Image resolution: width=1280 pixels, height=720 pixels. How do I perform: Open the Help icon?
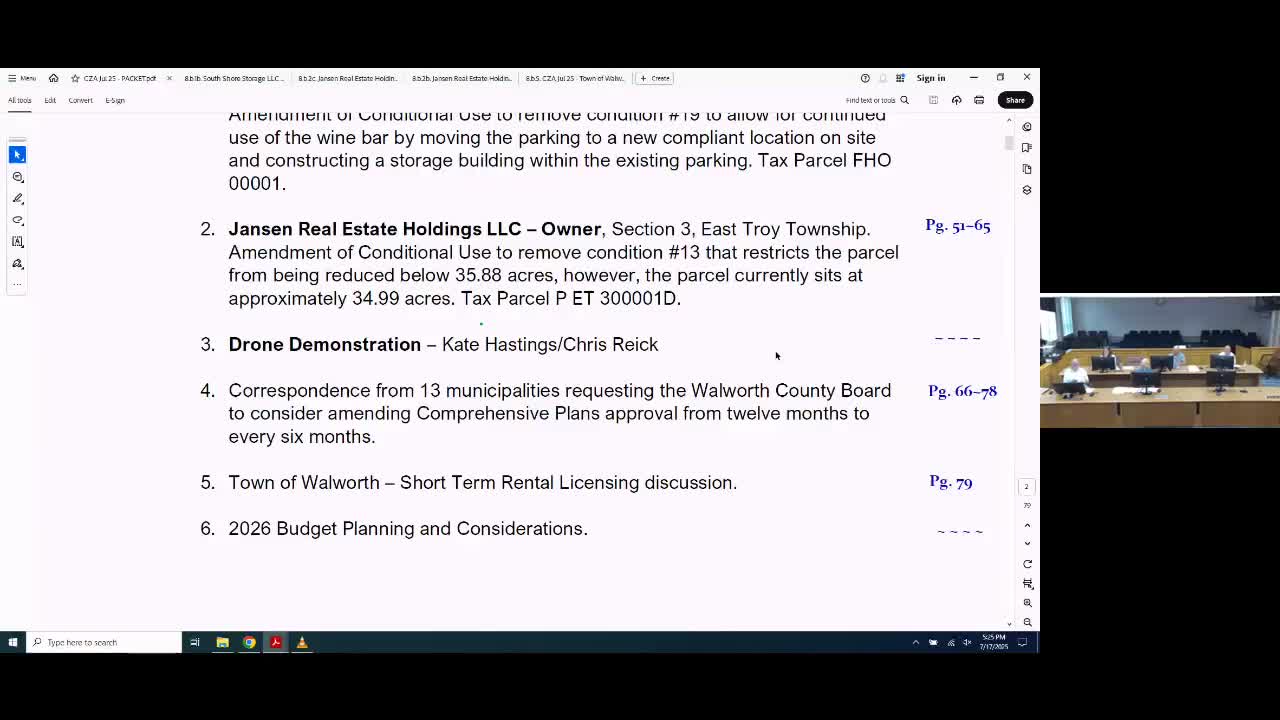pyautogui.click(x=865, y=78)
